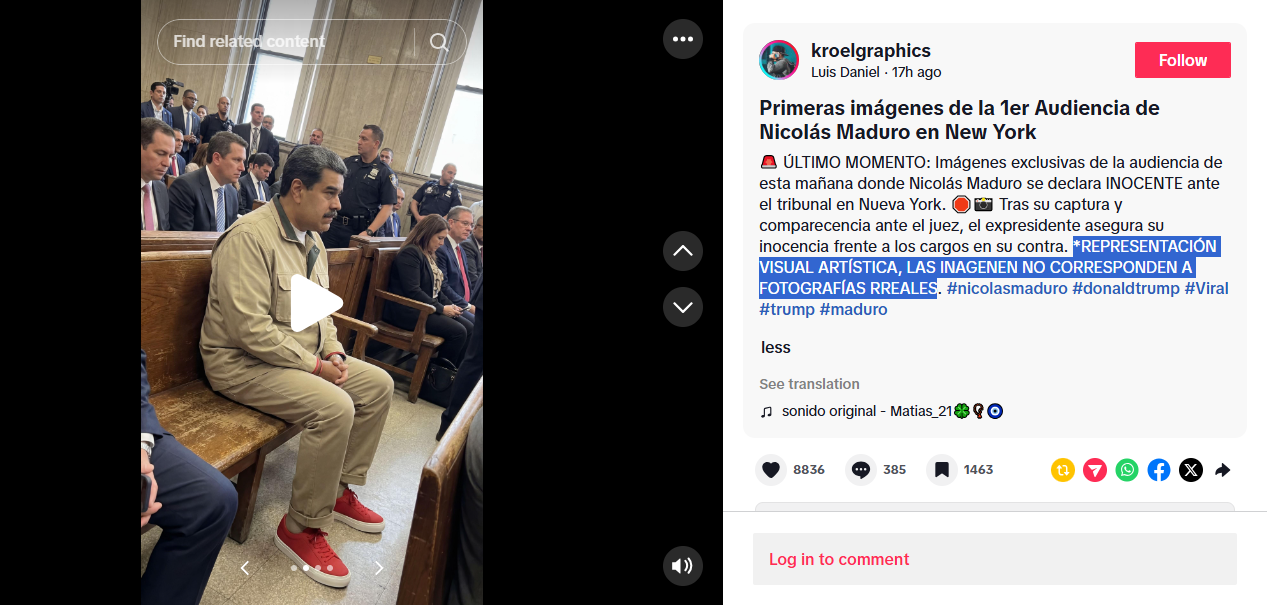Share the video to WhatsApp
The image size is (1267, 605).
point(1127,470)
